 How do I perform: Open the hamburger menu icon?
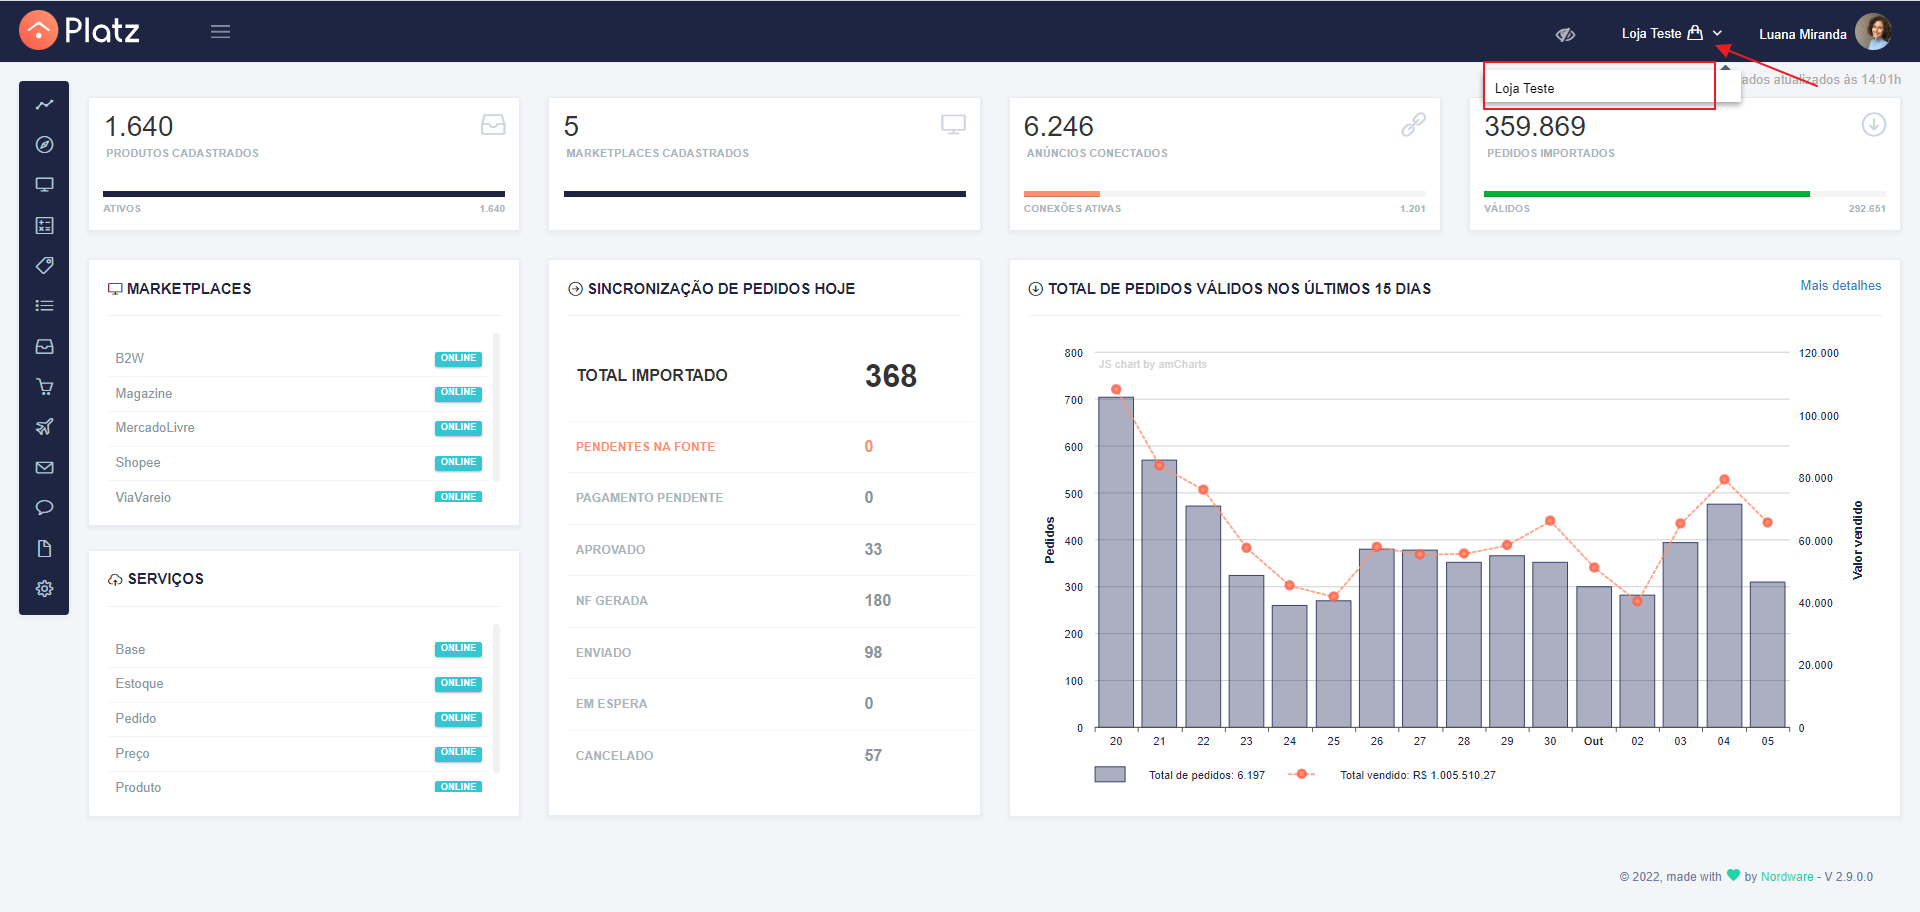(220, 32)
